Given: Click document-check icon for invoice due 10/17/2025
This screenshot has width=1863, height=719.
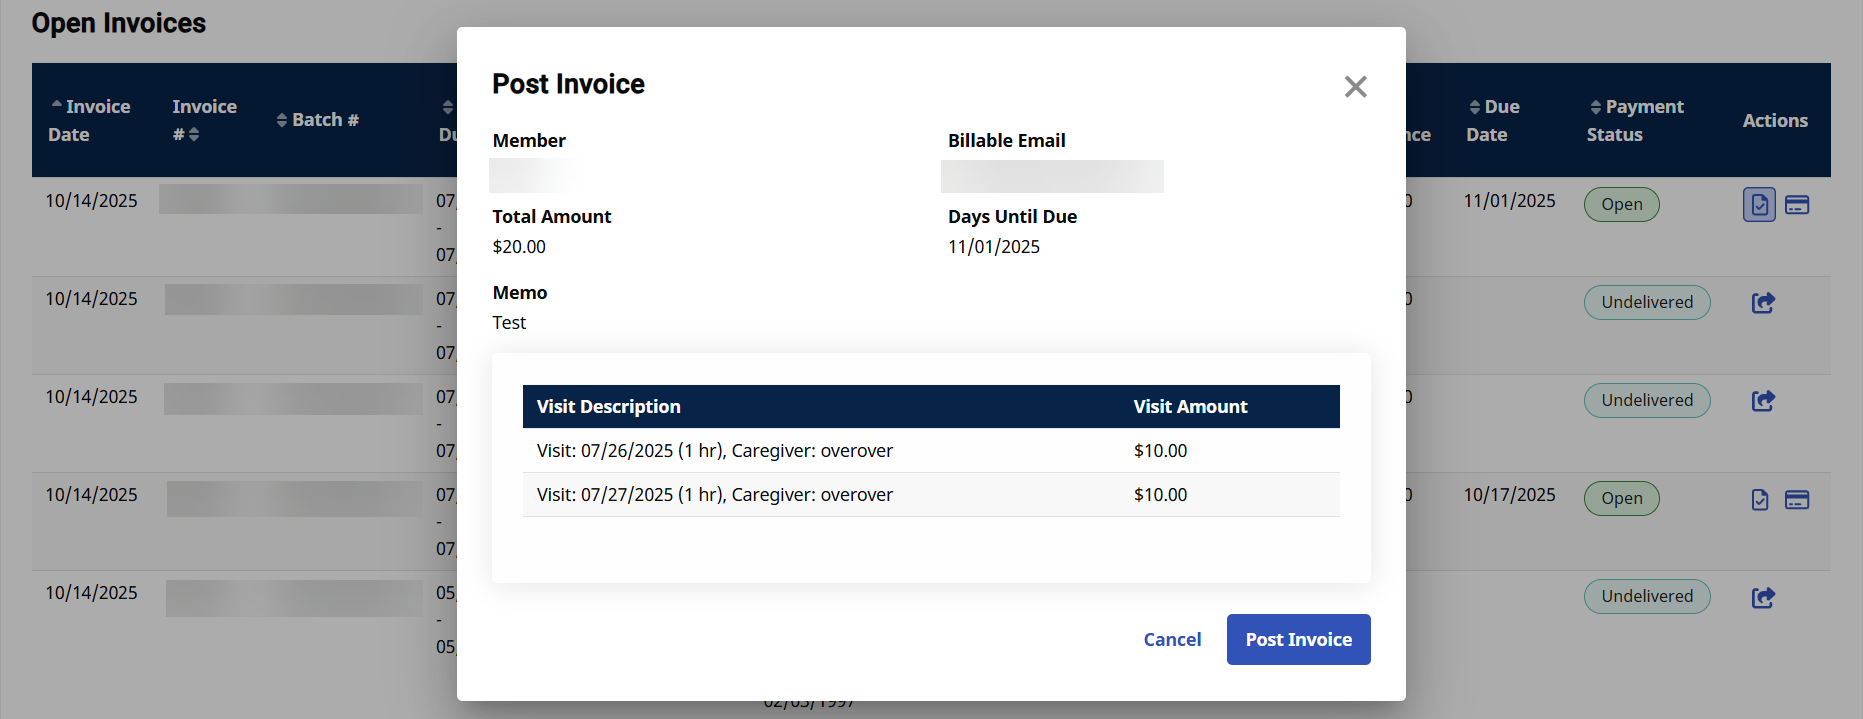Looking at the screenshot, I should pyautogui.click(x=1759, y=500).
